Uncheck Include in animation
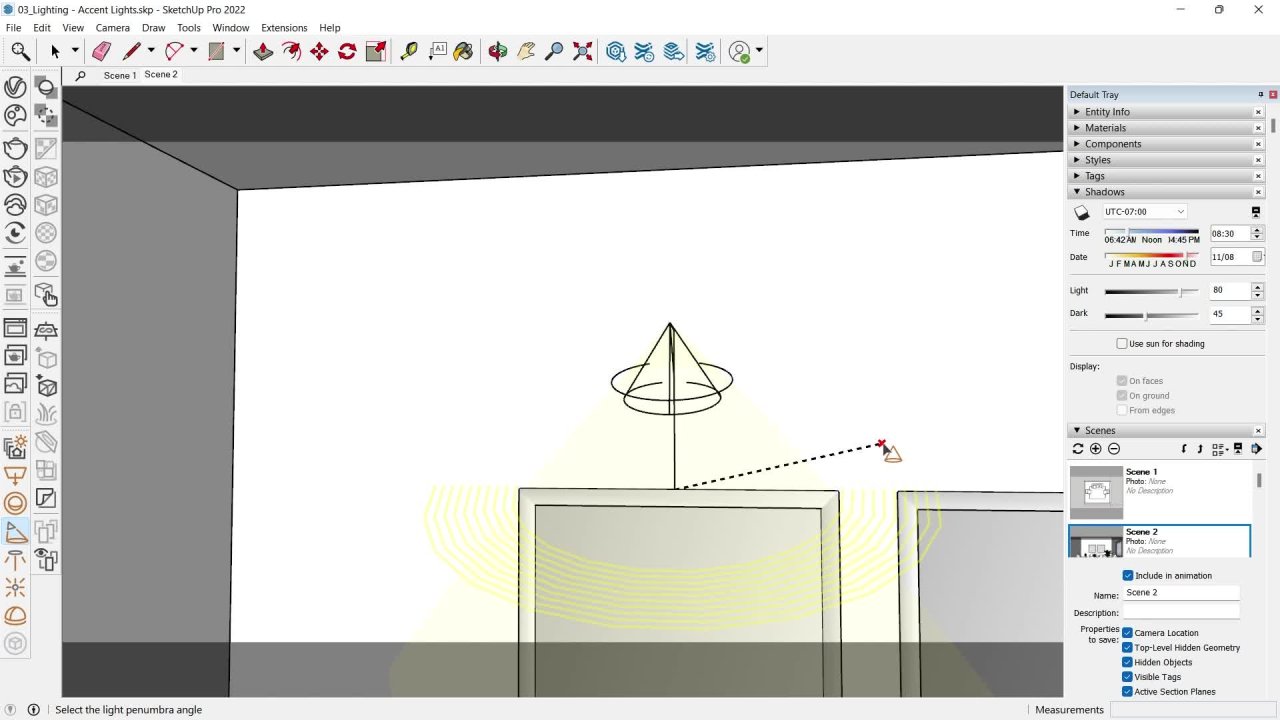 [1128, 576]
